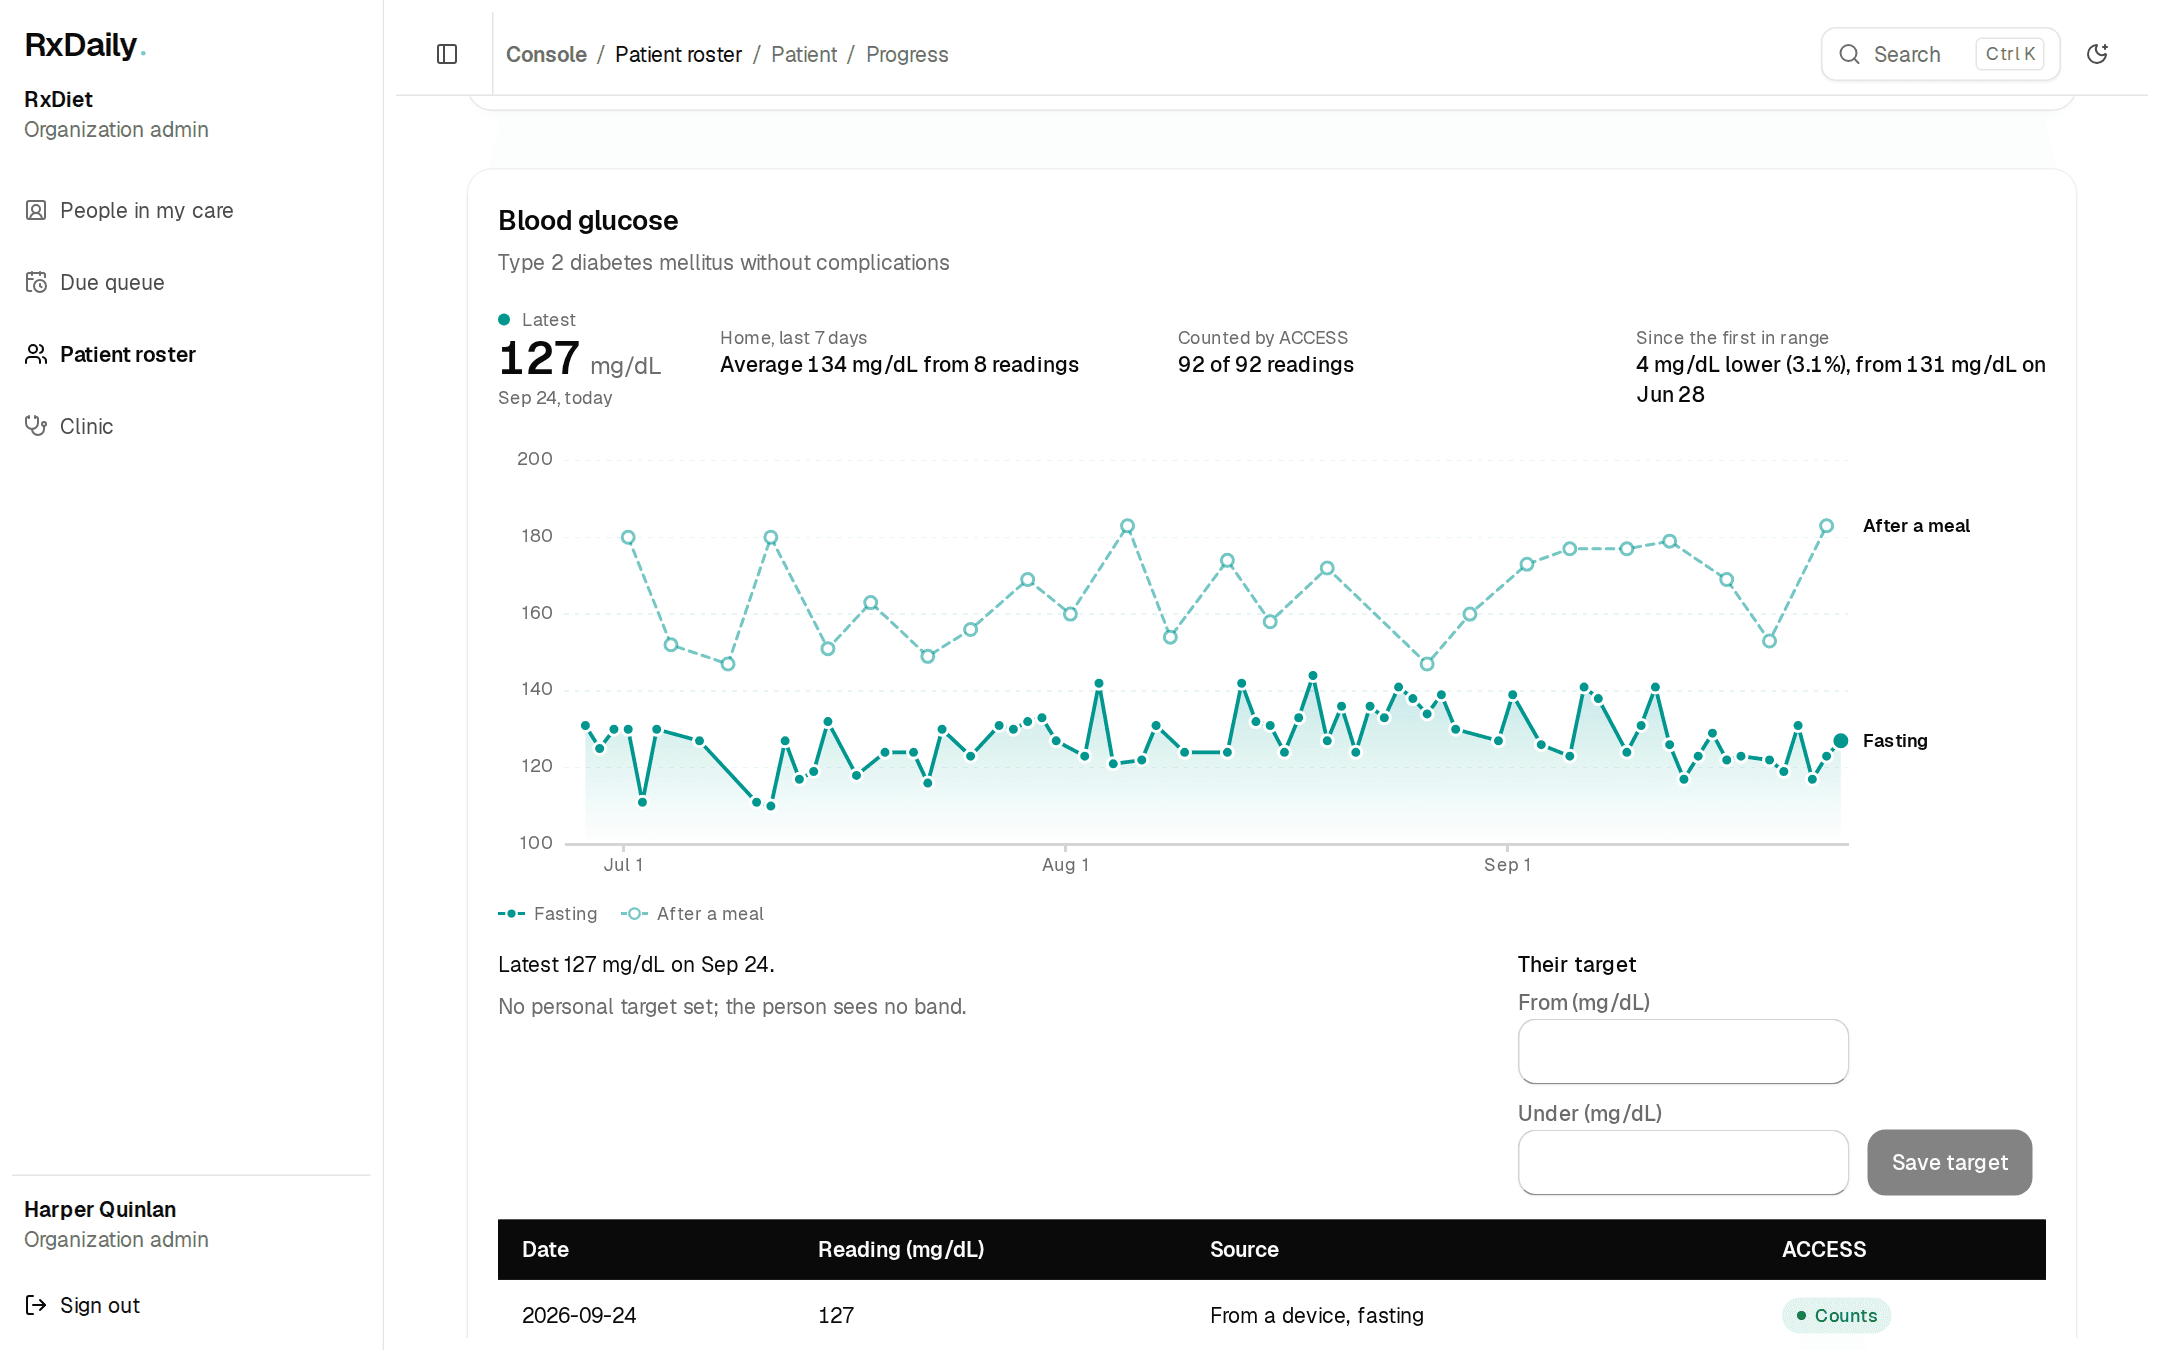This screenshot has width=2160, height=1350.
Task: Click Harper Quinlan user name
Action: [100, 1209]
